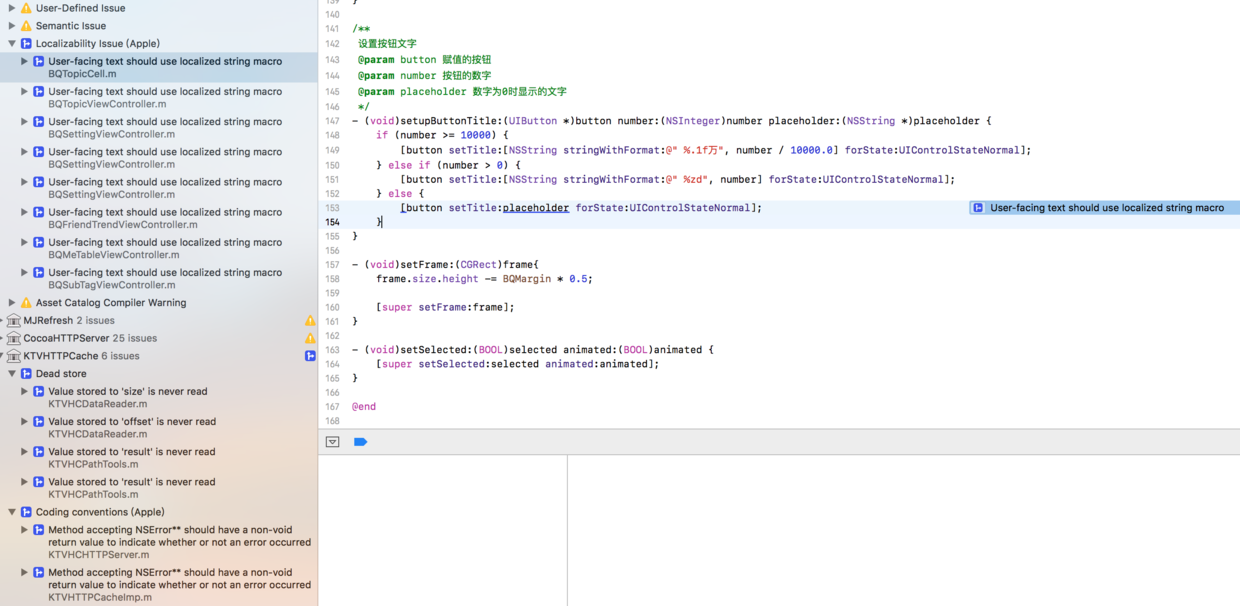
Task: Click the BQMeTableViewController.m analyzer icon
Action: click(x=38, y=242)
